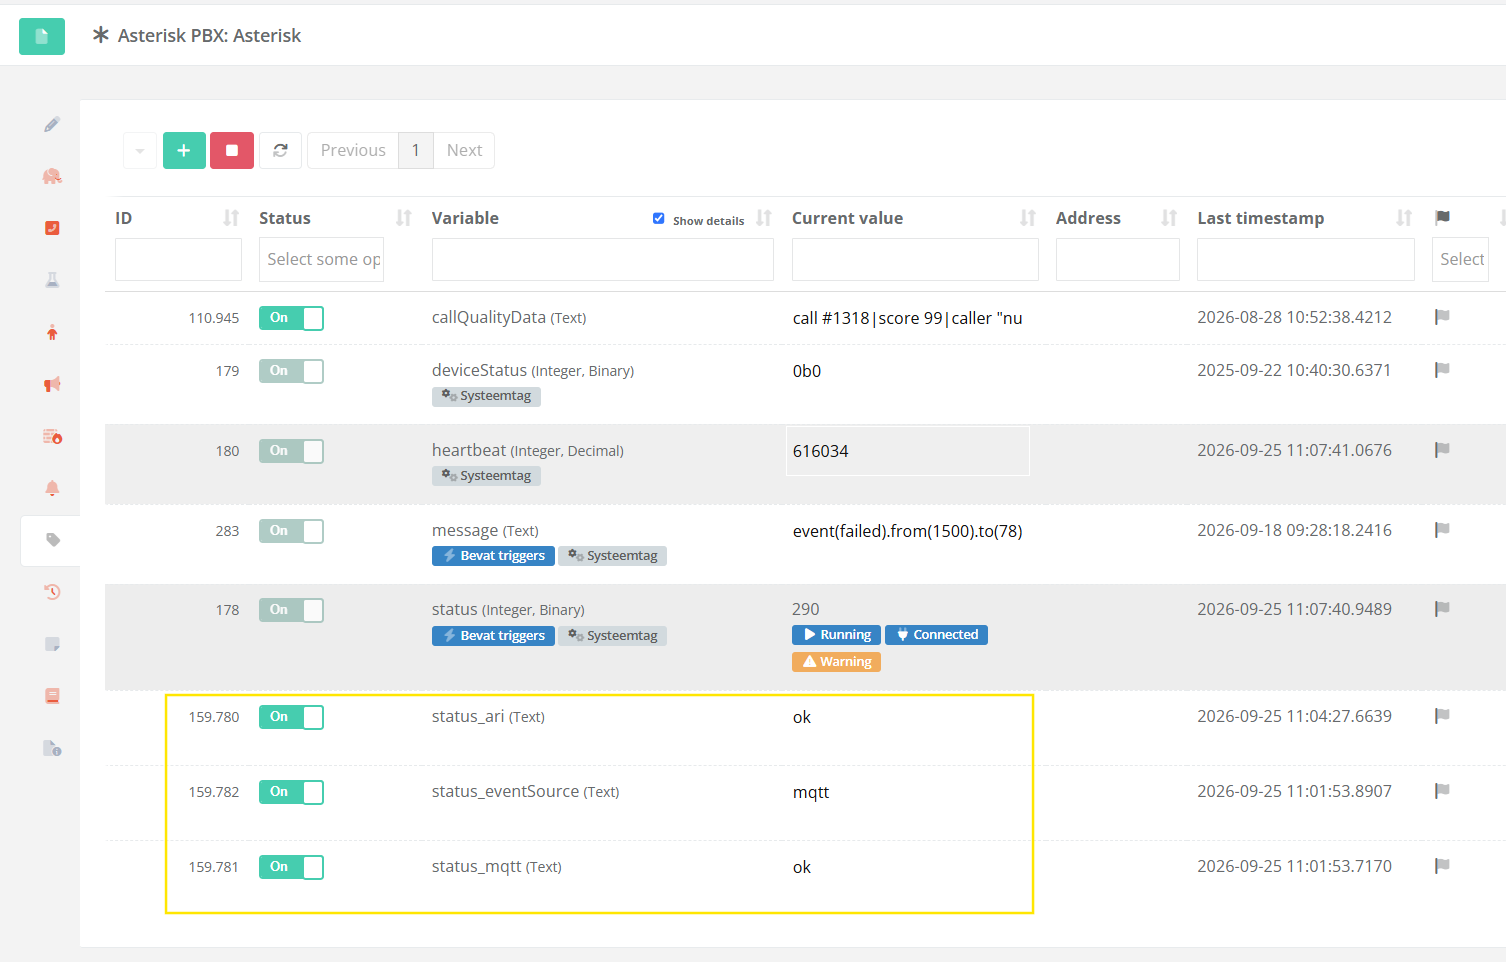
Task: Open the elephant icon in sidebar
Action: (52, 176)
